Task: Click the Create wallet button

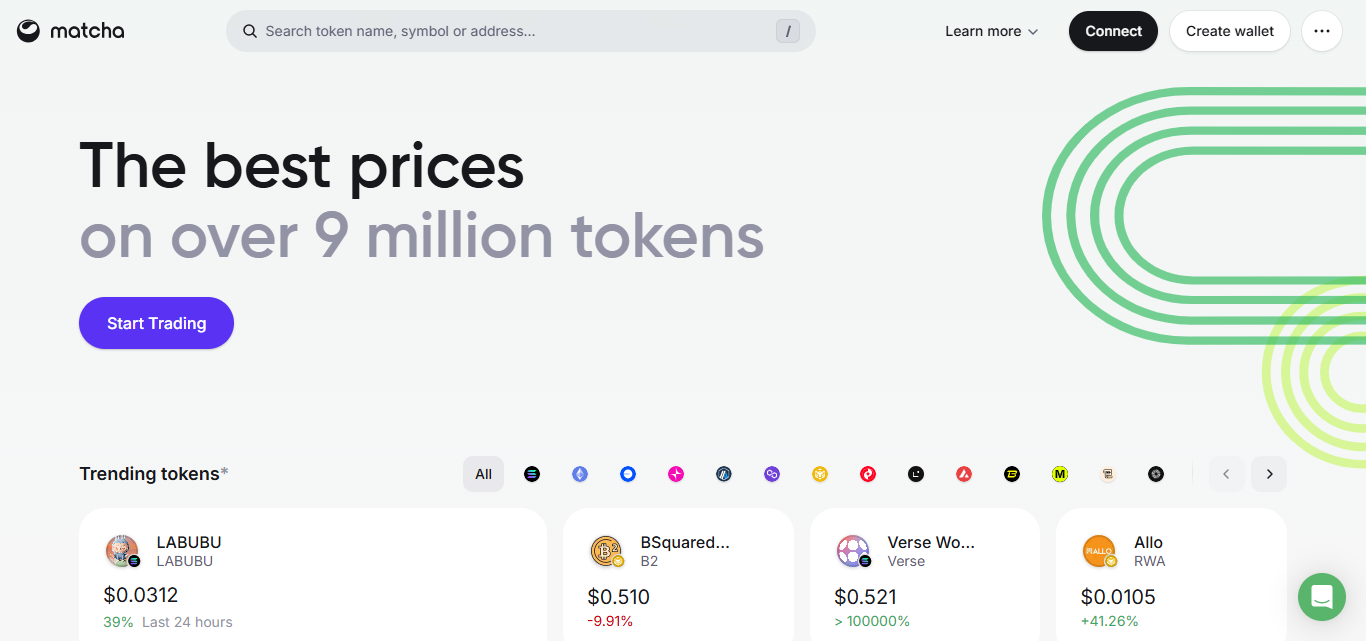Action: (x=1229, y=31)
